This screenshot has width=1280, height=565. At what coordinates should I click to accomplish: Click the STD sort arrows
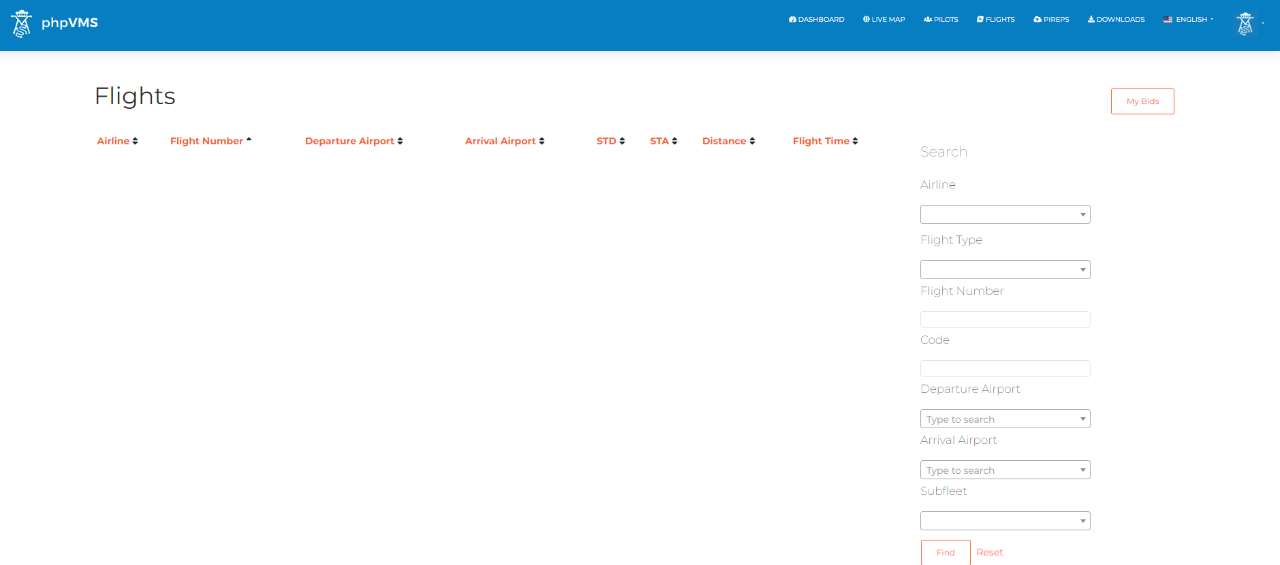tap(622, 141)
